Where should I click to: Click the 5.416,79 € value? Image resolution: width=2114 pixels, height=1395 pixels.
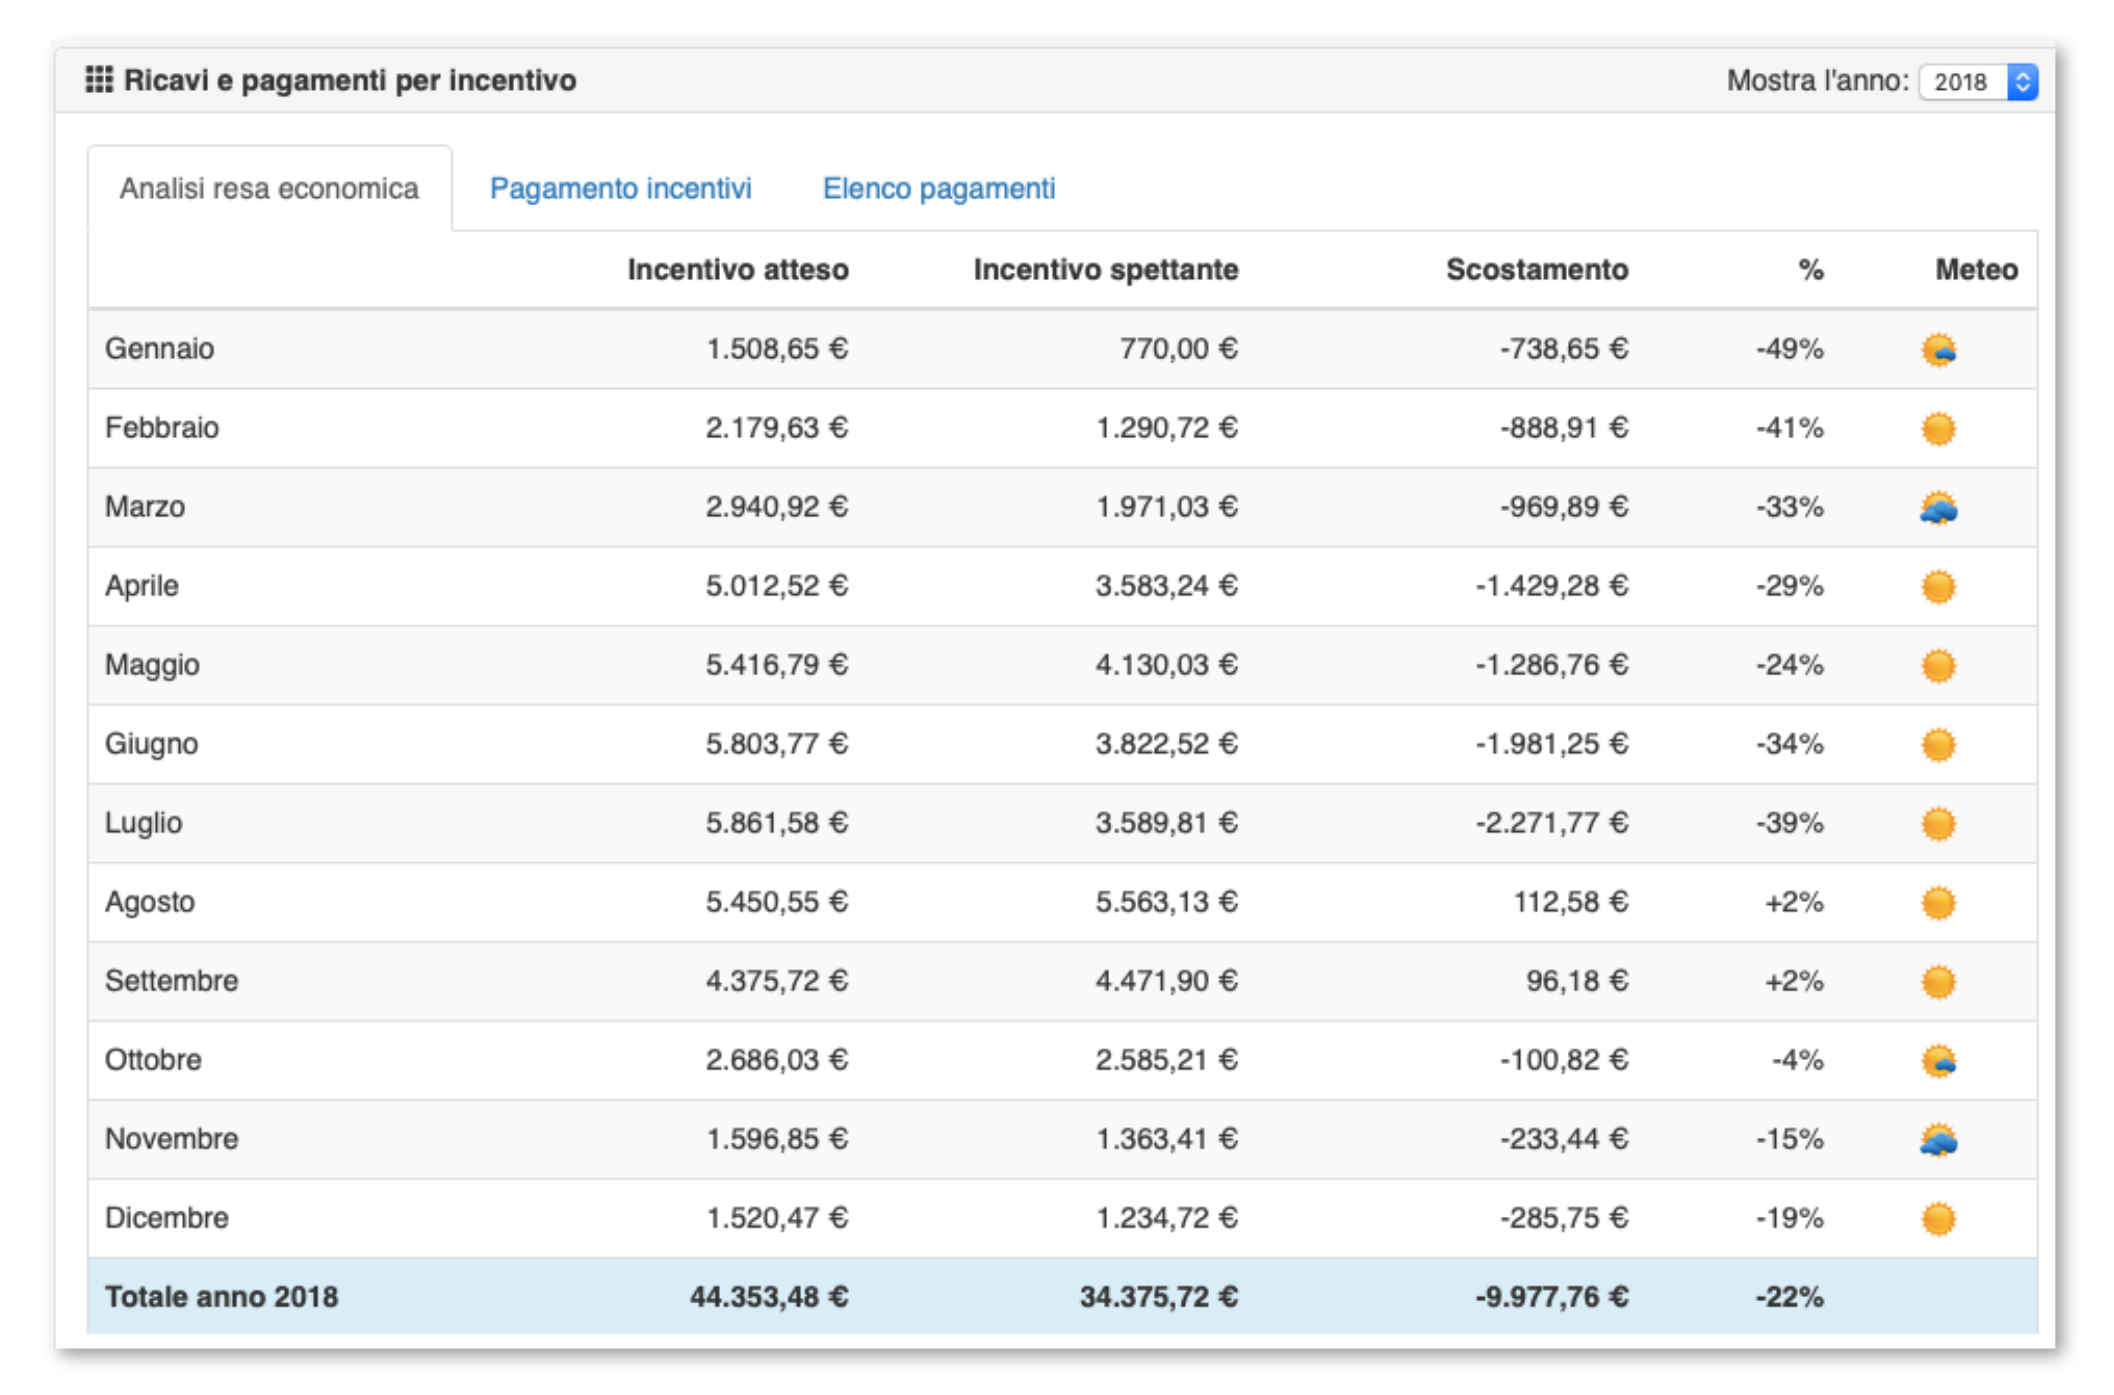(777, 664)
